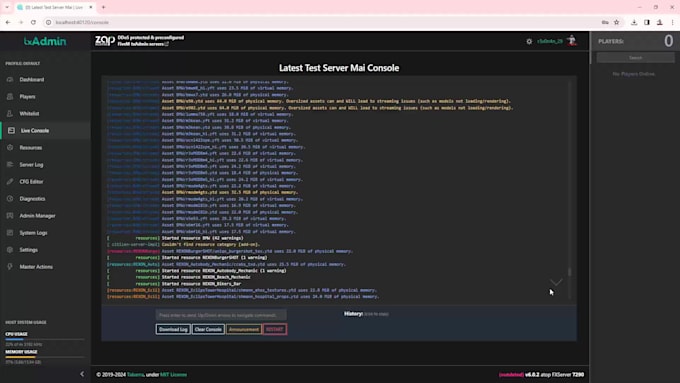
Task: Click the txAdmin logo
Action: click(x=45, y=41)
